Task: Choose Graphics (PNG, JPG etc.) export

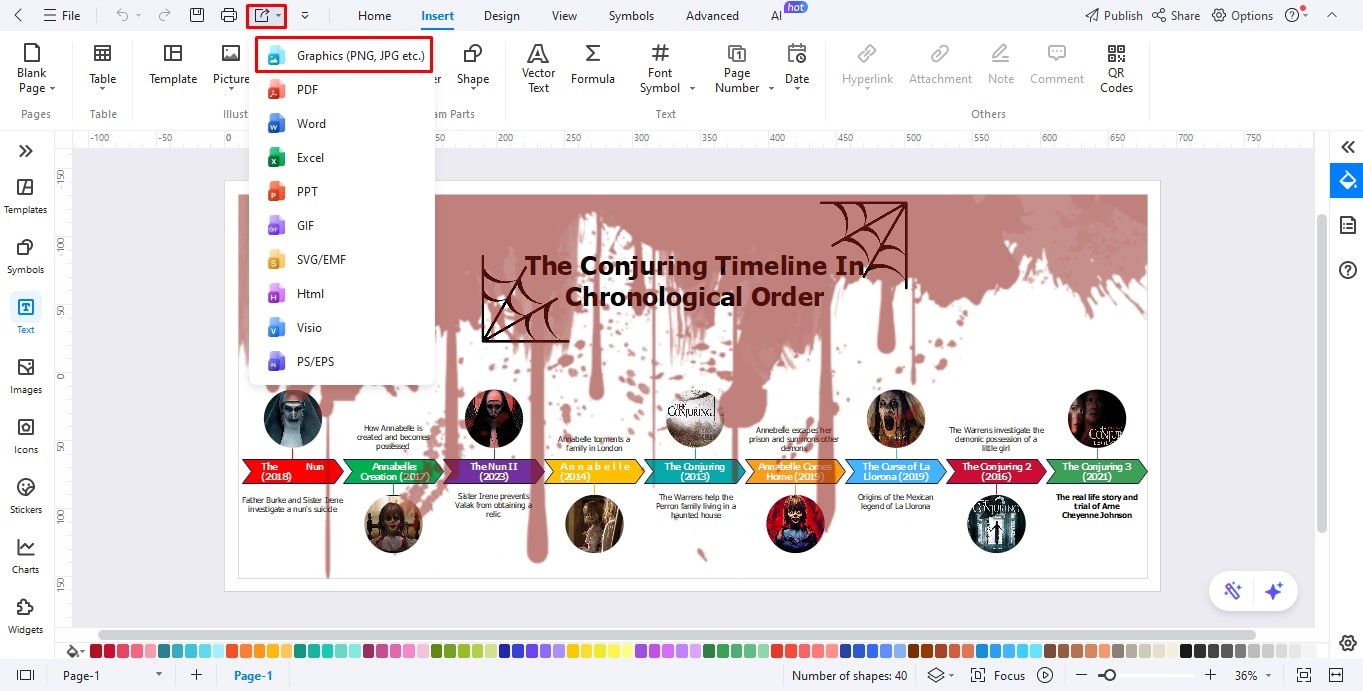Action: pos(344,56)
